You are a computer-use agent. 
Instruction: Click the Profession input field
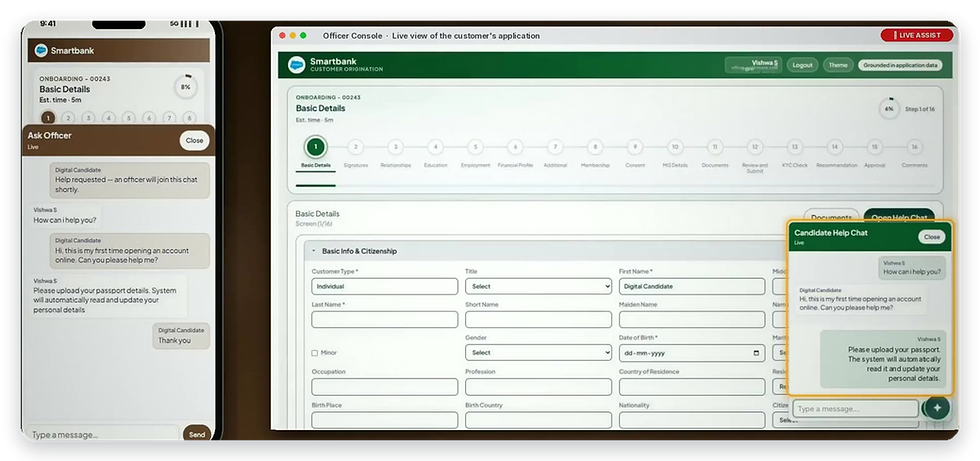click(538, 387)
